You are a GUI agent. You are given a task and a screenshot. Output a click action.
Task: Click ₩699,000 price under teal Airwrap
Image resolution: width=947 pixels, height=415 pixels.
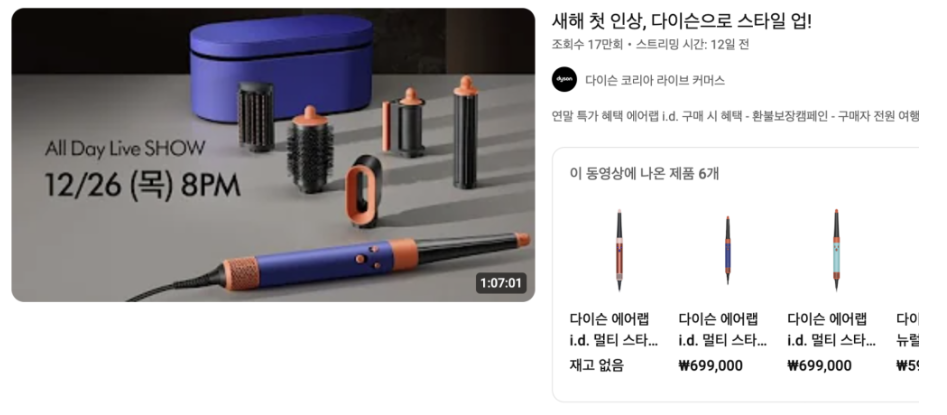point(820,365)
